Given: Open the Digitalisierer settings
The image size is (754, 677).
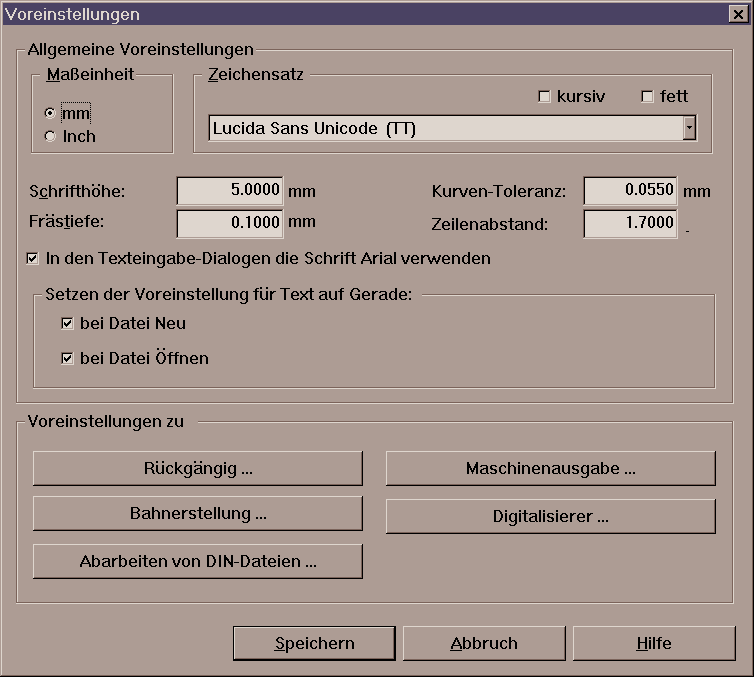Looking at the screenshot, I should [550, 516].
